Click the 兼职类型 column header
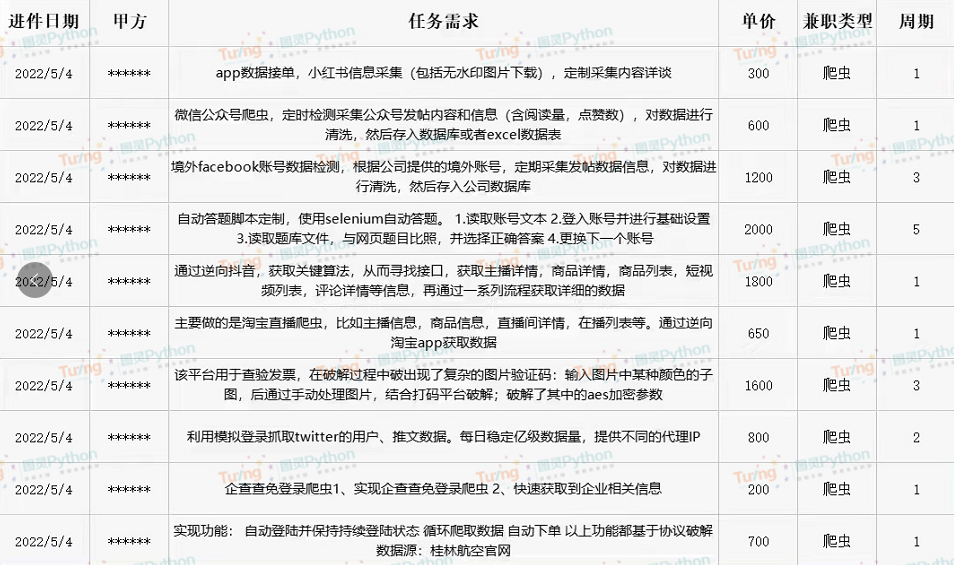The height and width of the screenshot is (565, 954). 837,21
